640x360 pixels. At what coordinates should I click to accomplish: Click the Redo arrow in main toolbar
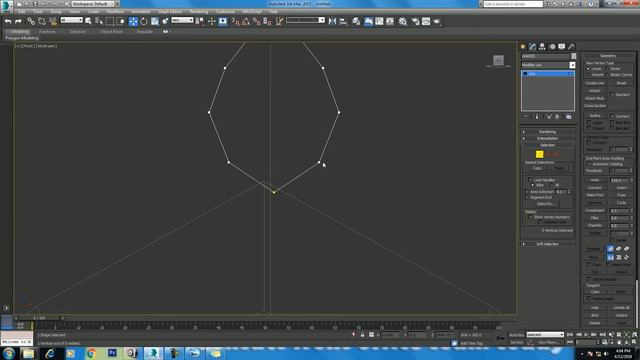(x=18, y=21)
